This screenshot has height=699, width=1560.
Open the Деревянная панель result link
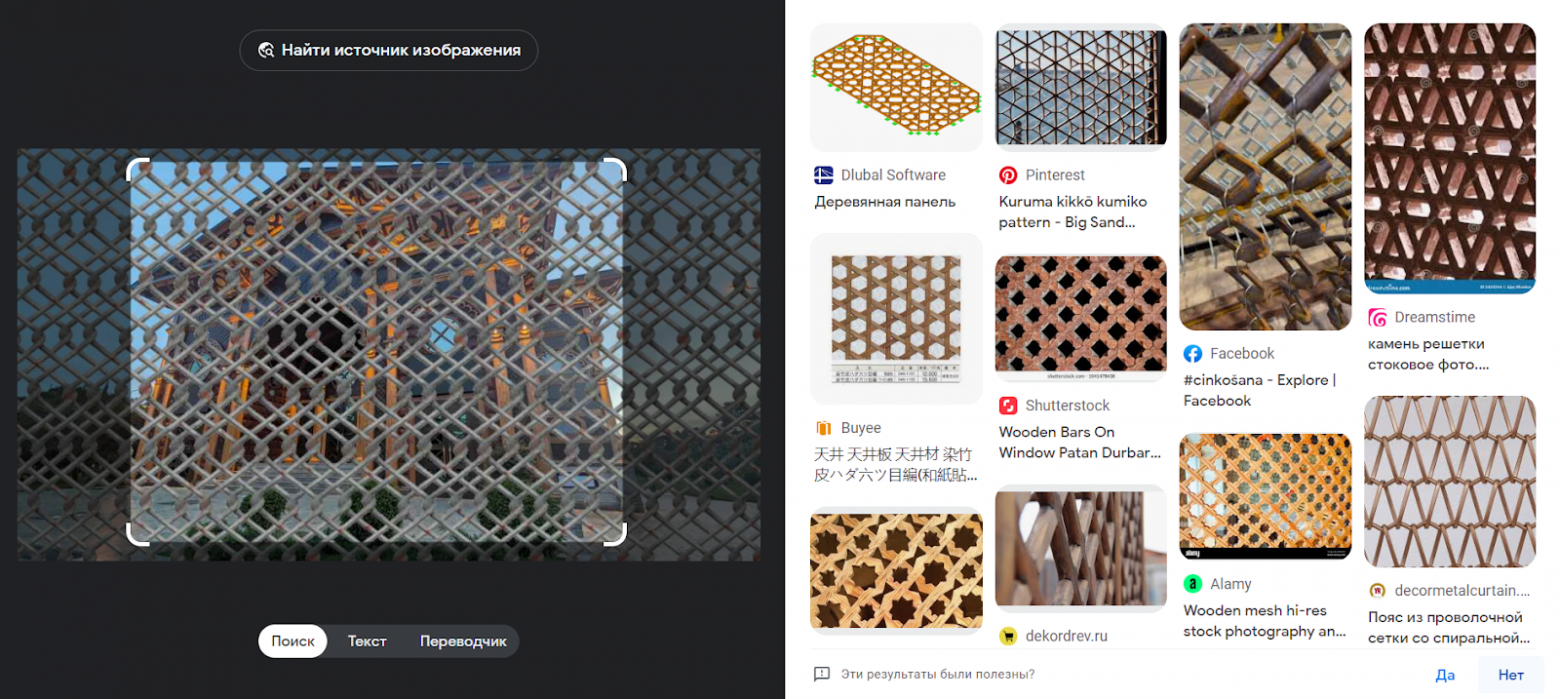pyautogui.click(x=885, y=202)
